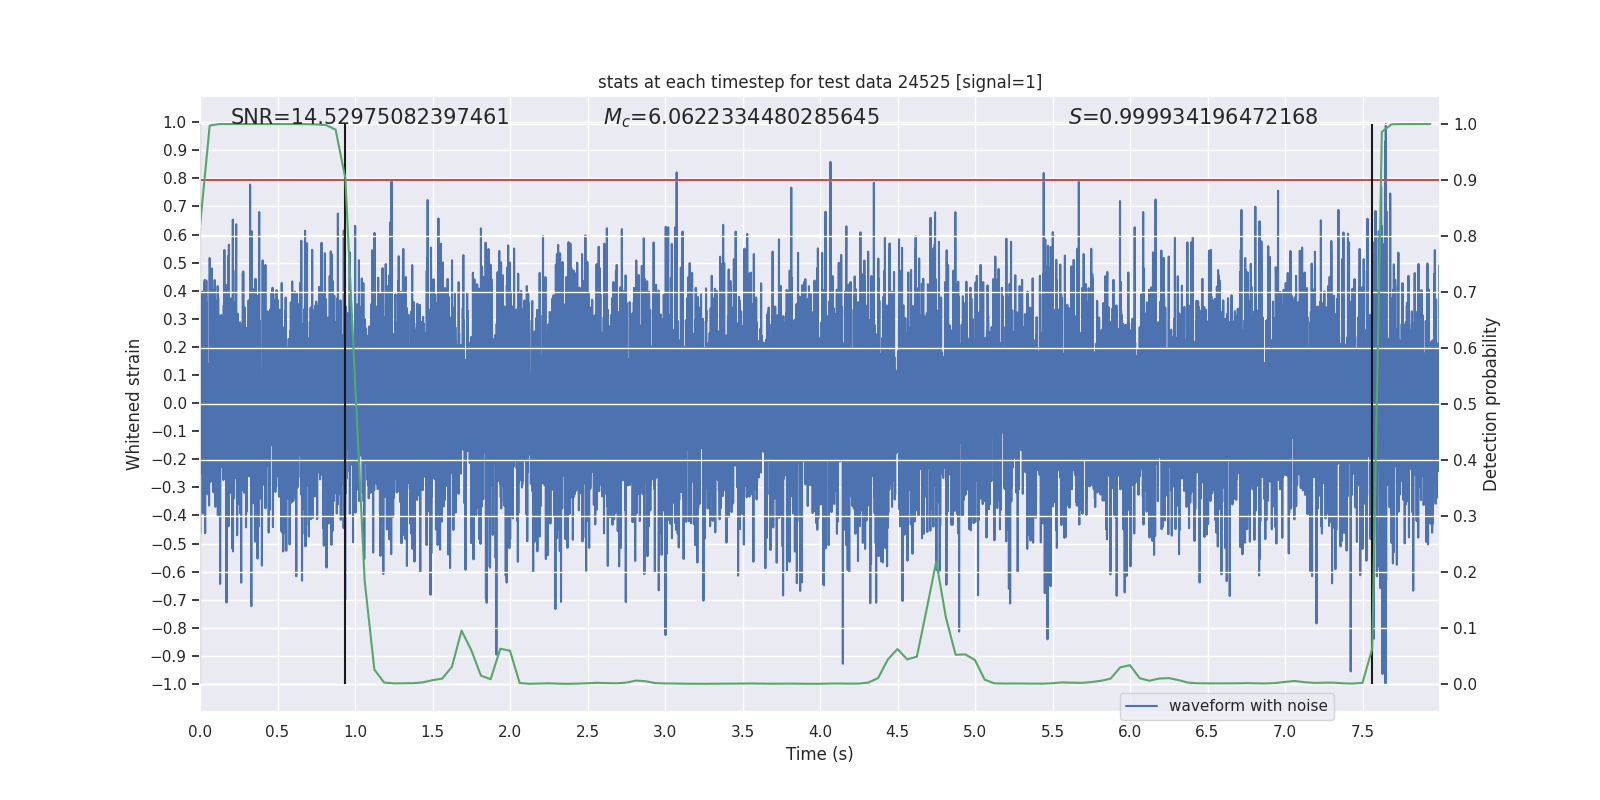This screenshot has height=800, width=1600.
Task: Select the S=0.9999 annotation text
Action: (x=1193, y=117)
